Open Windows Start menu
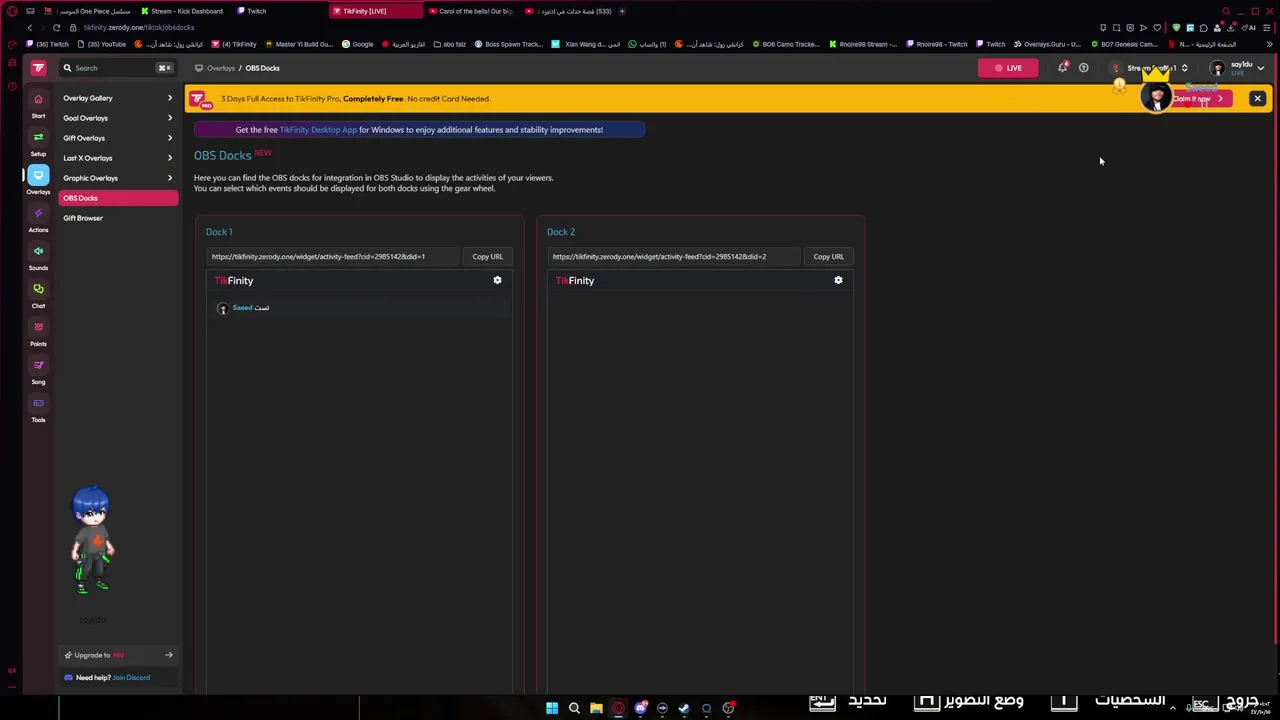The height and width of the screenshot is (720, 1280). 551,708
